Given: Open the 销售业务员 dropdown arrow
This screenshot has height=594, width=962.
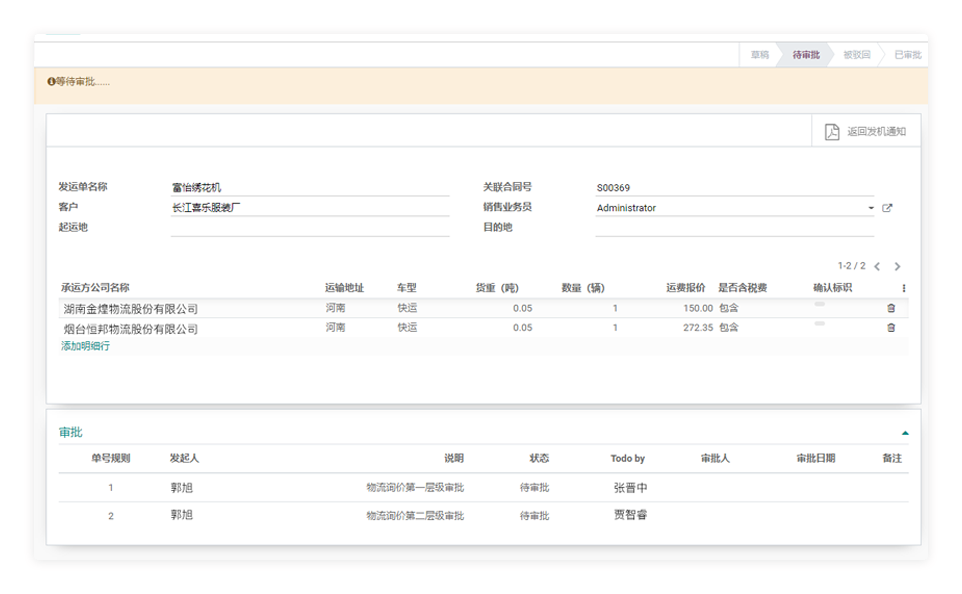Looking at the screenshot, I should [x=871, y=208].
